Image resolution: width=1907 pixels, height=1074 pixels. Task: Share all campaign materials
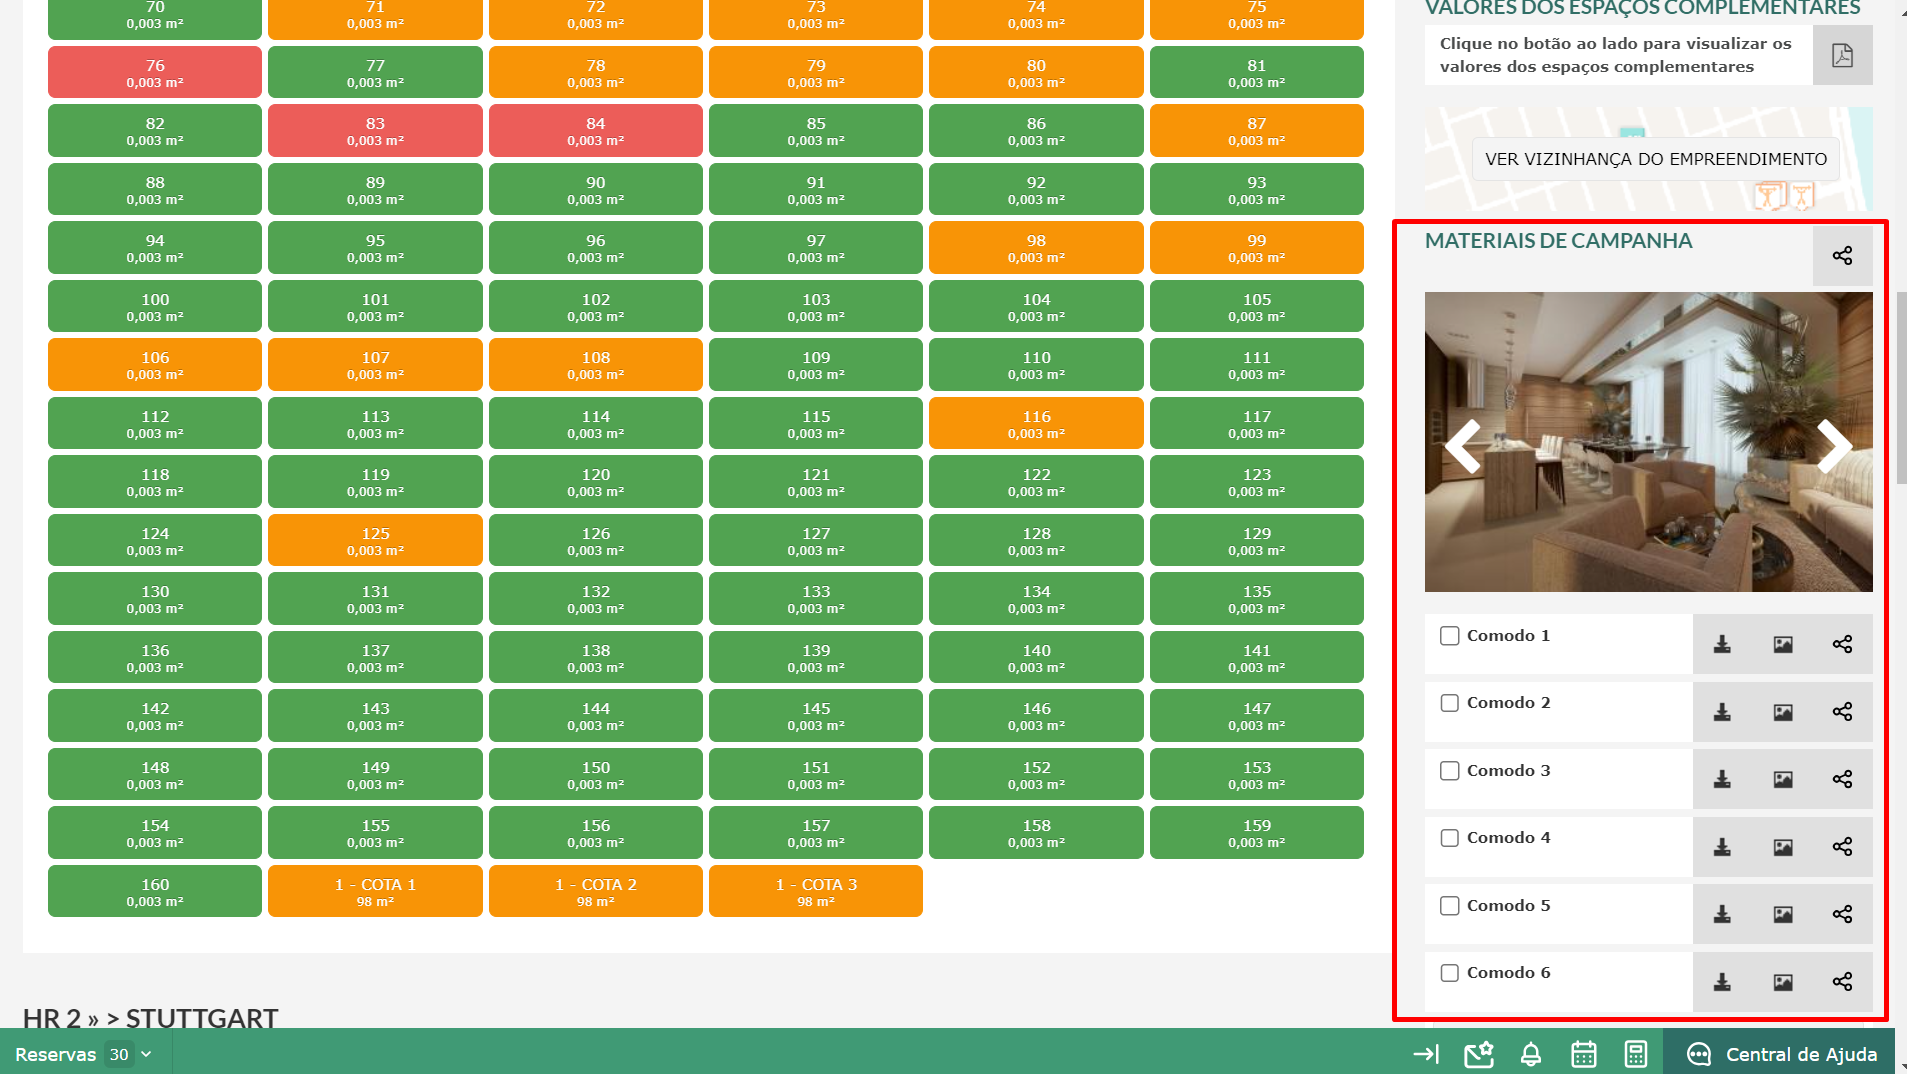tap(1842, 256)
